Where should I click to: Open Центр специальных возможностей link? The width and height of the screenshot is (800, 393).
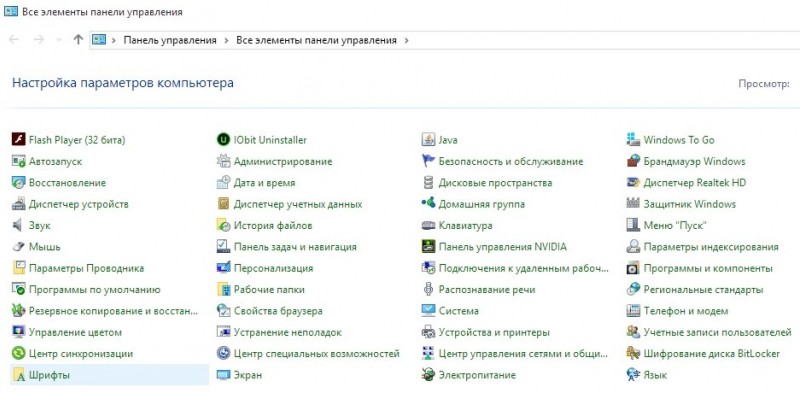(316, 354)
